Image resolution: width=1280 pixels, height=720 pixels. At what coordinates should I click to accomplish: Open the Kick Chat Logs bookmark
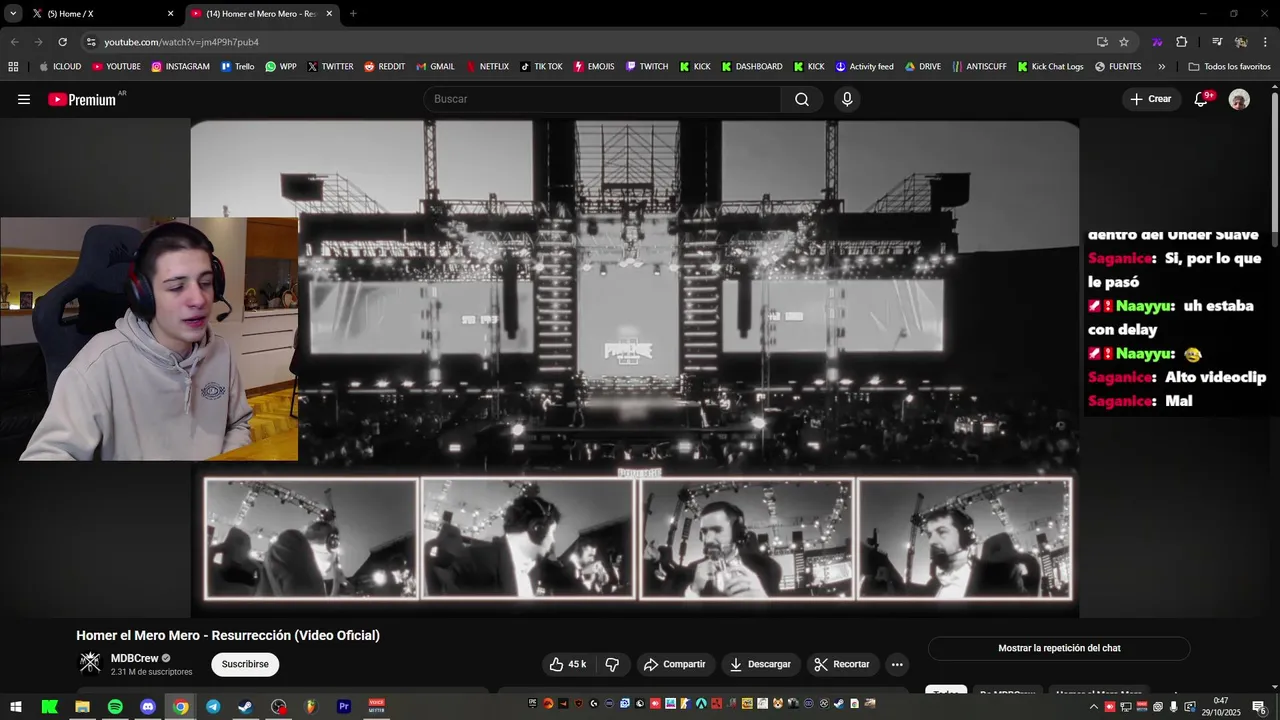pyautogui.click(x=1050, y=67)
